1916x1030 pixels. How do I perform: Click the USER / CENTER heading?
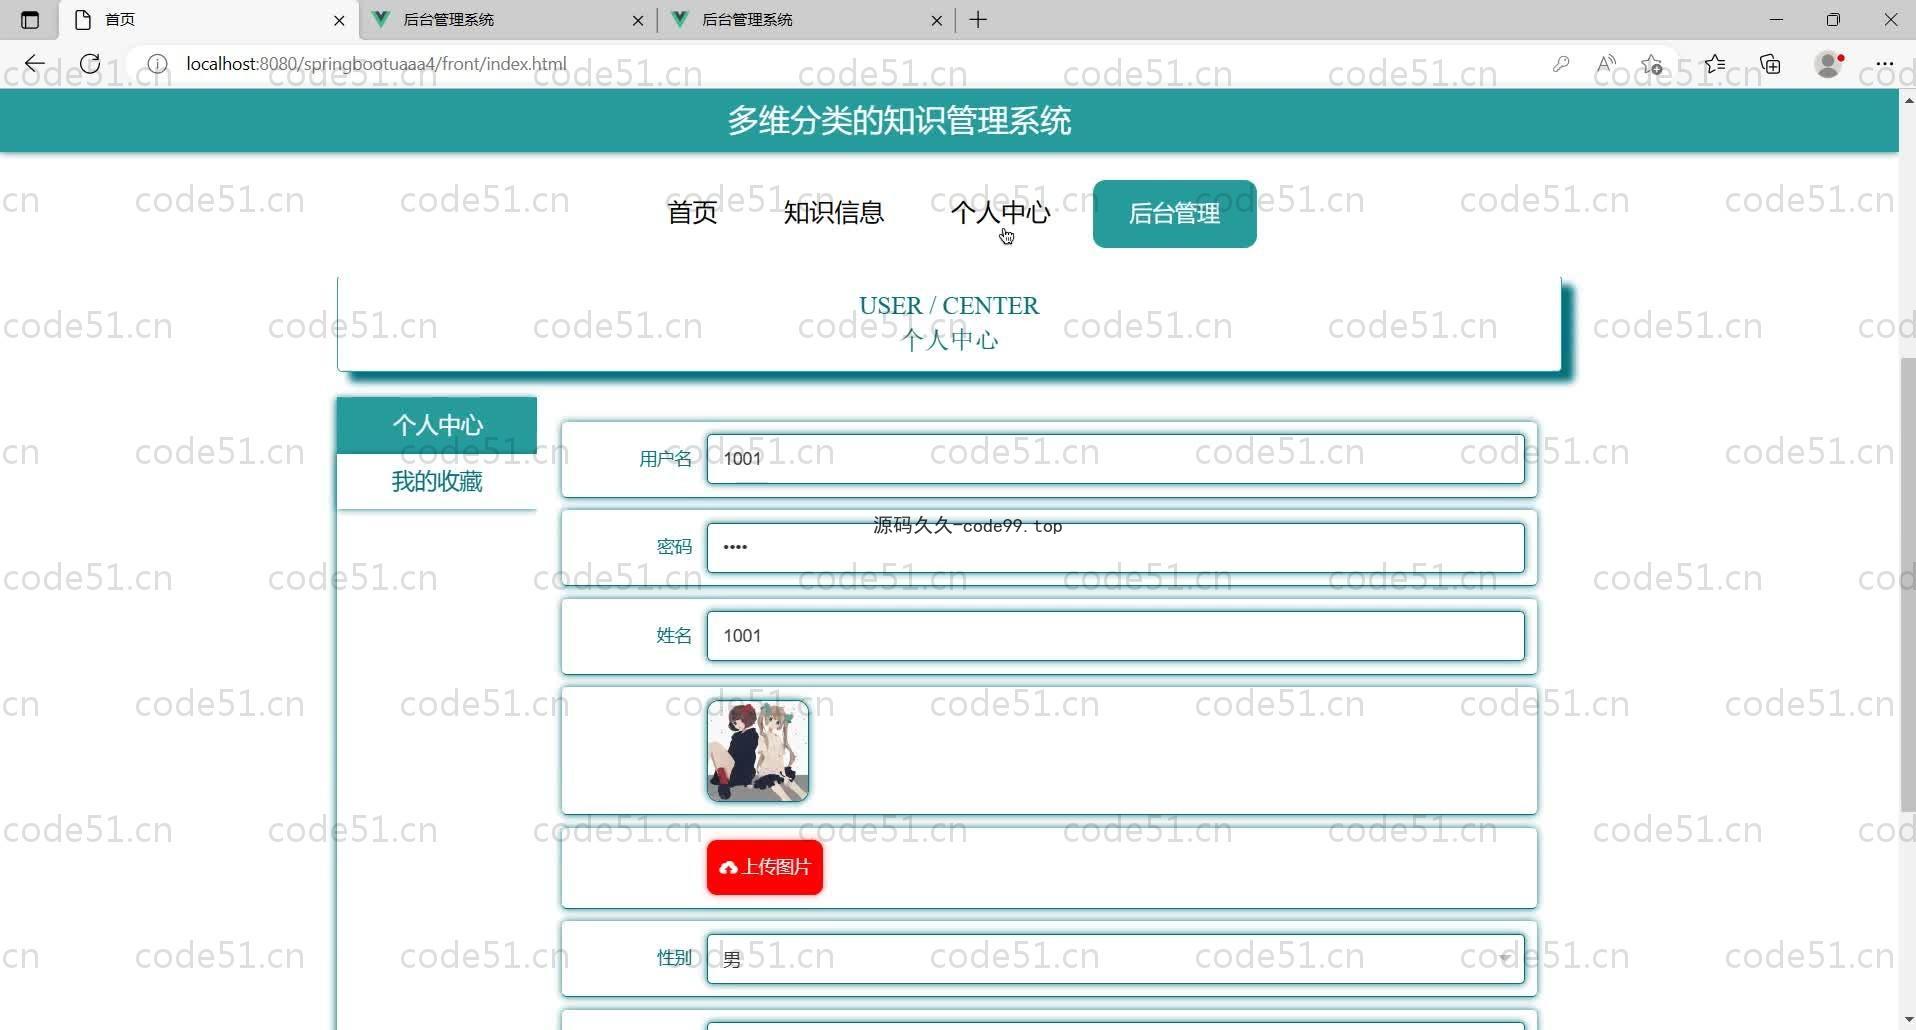tap(949, 306)
